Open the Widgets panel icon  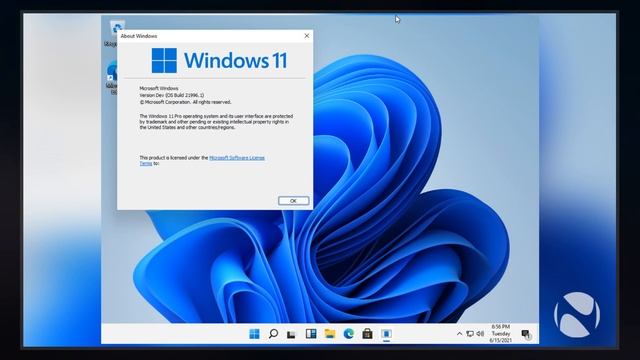[x=311, y=334]
